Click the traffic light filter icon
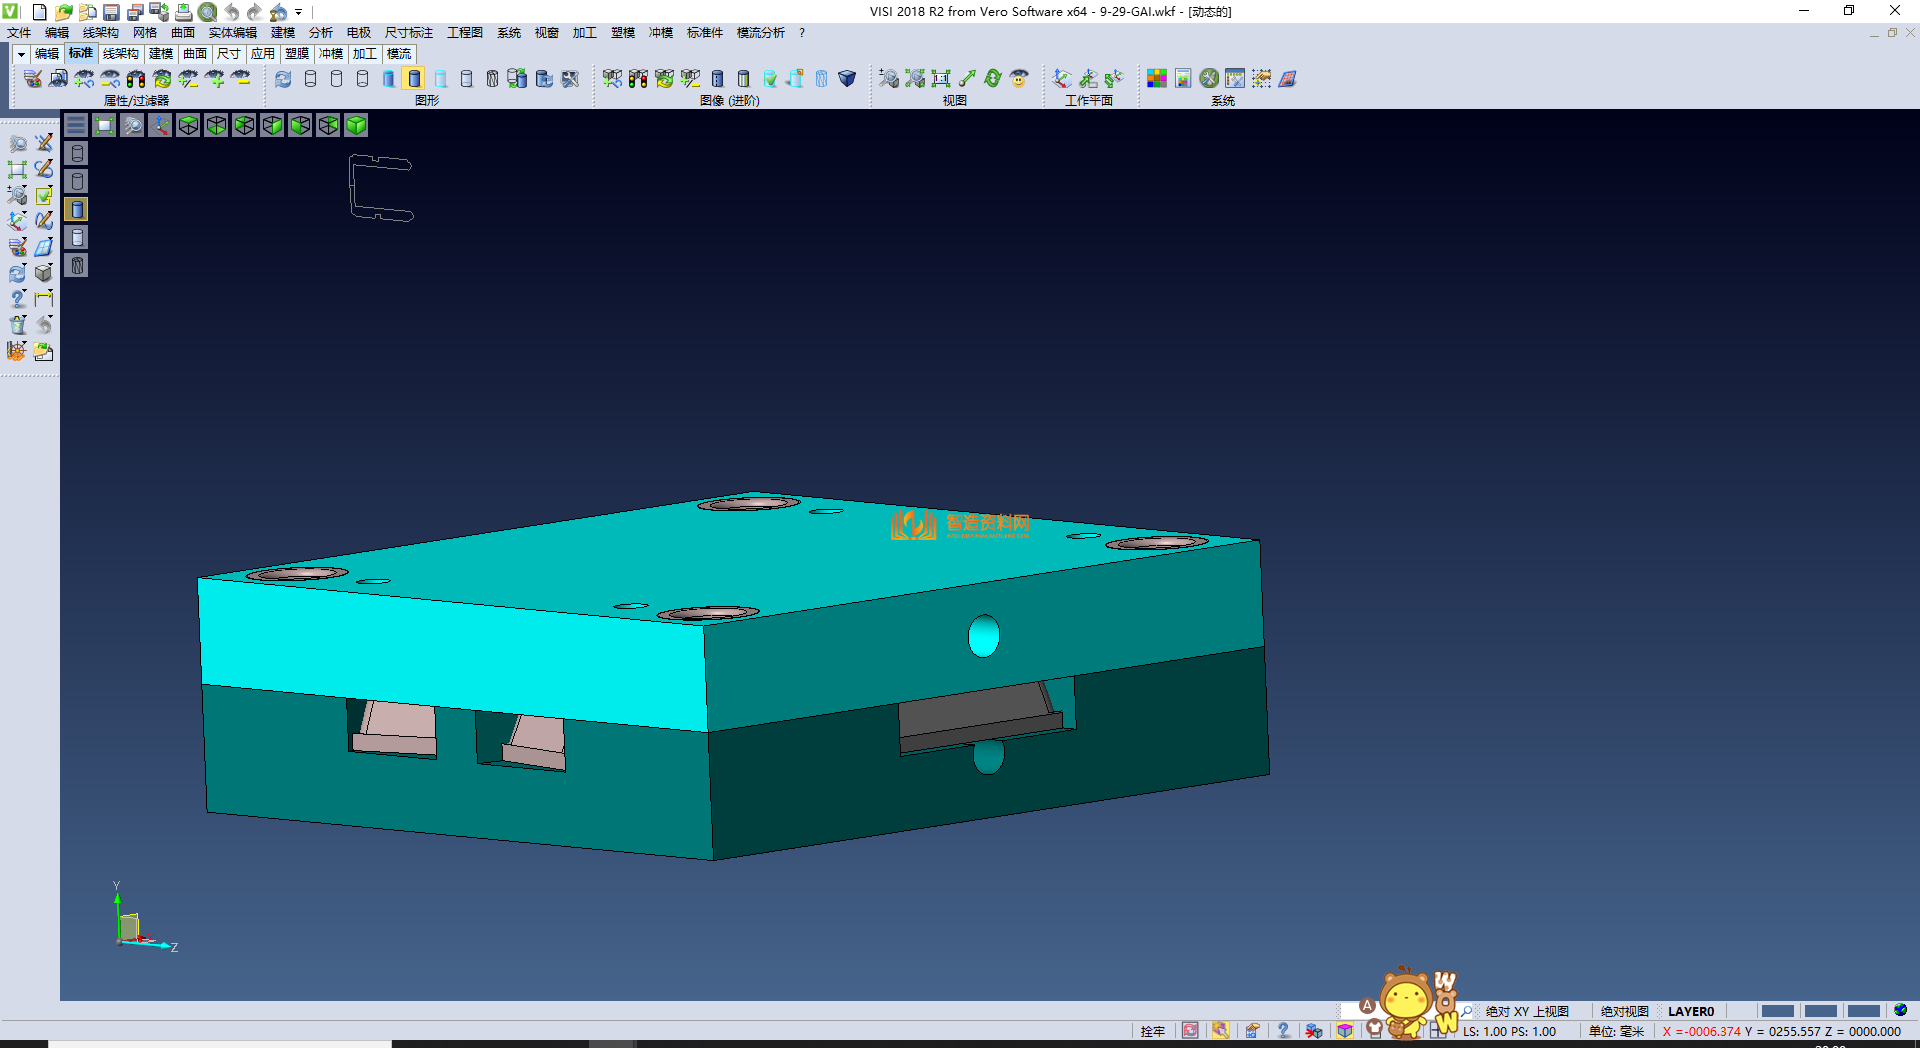 (135, 78)
